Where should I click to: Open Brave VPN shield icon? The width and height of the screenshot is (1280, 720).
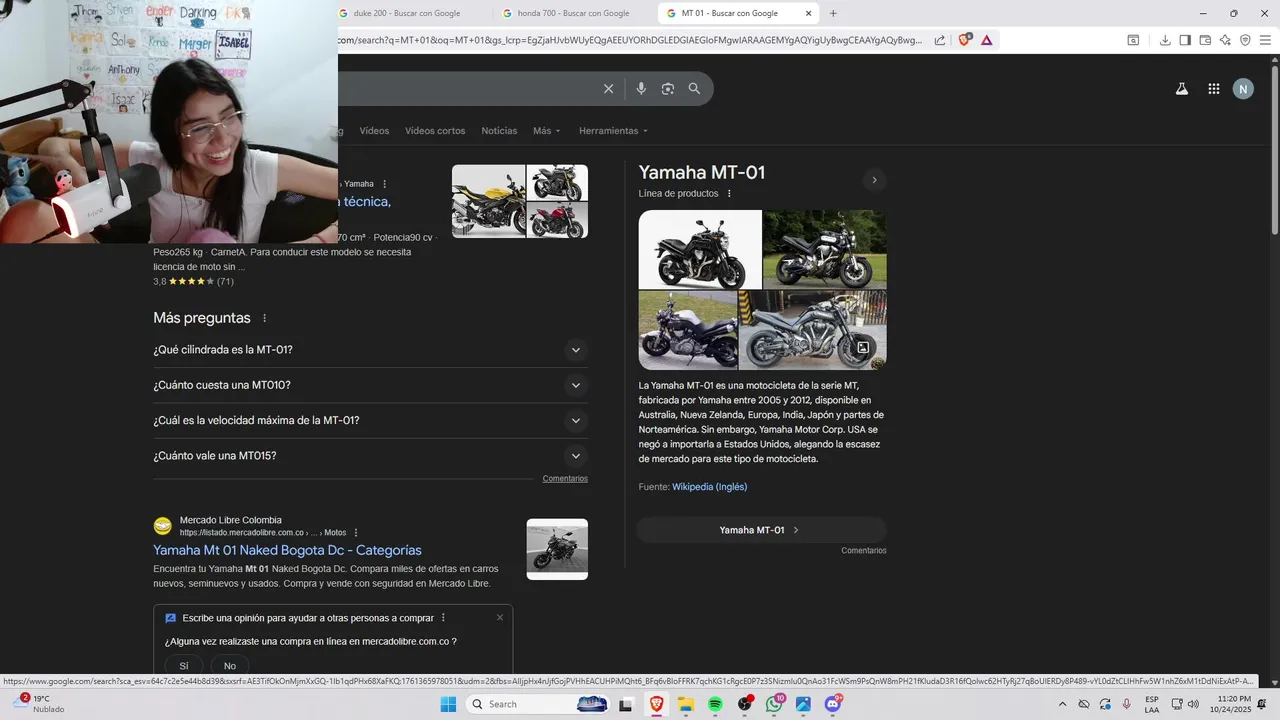(x=1245, y=40)
